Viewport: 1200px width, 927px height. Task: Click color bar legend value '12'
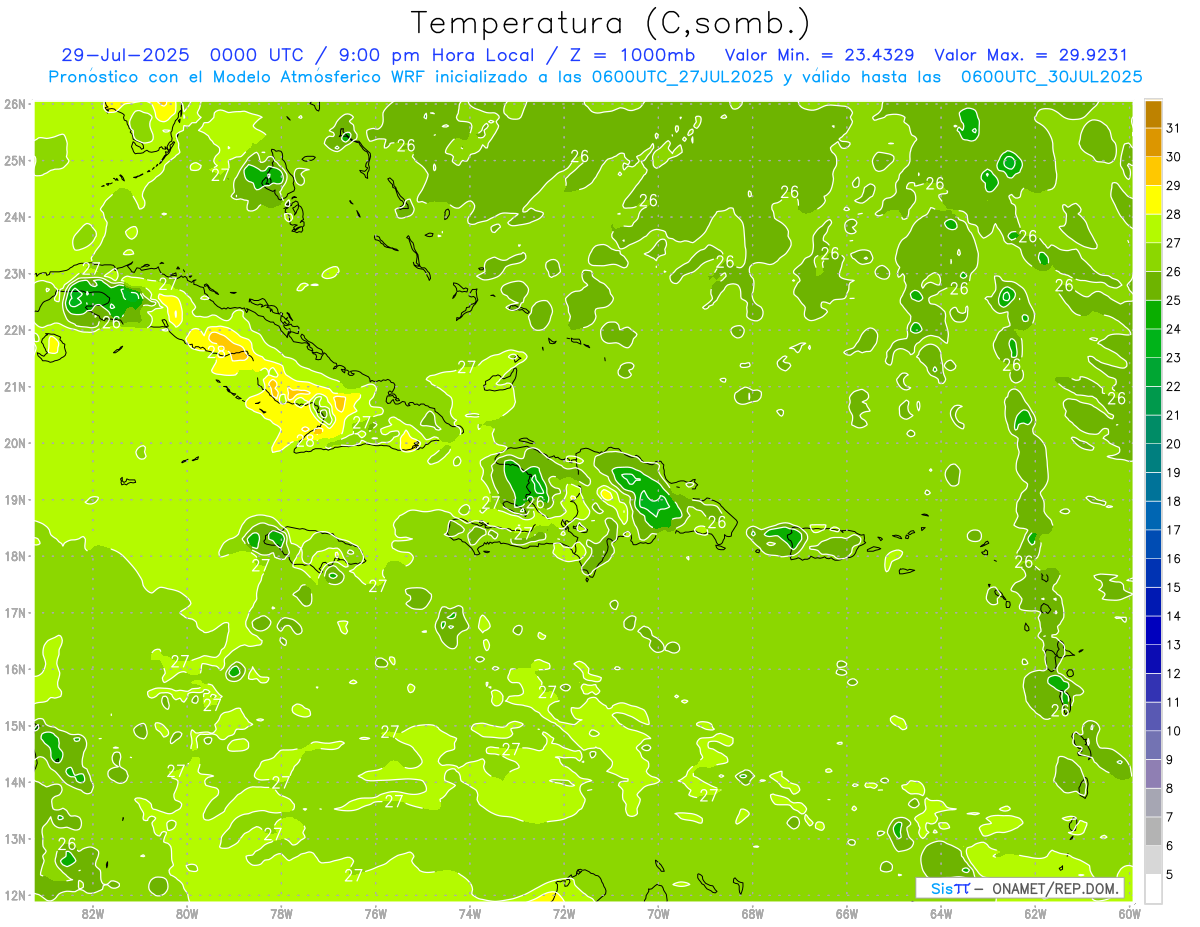1174,674
